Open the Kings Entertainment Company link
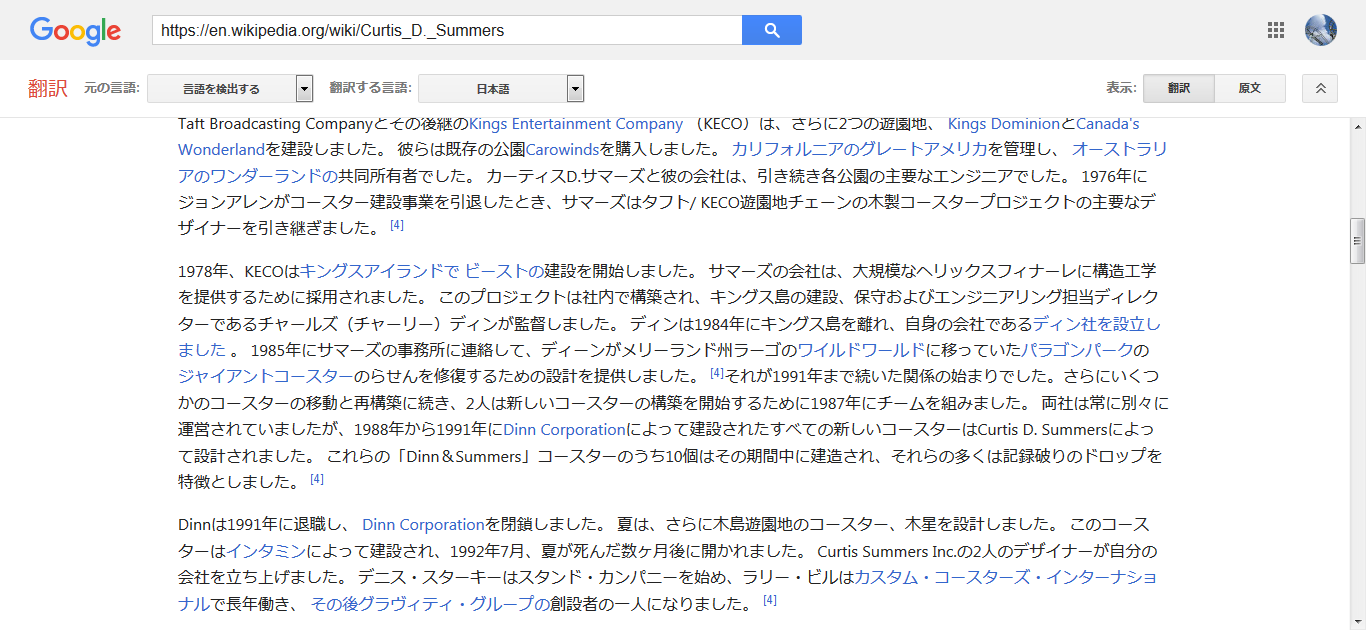 point(574,123)
